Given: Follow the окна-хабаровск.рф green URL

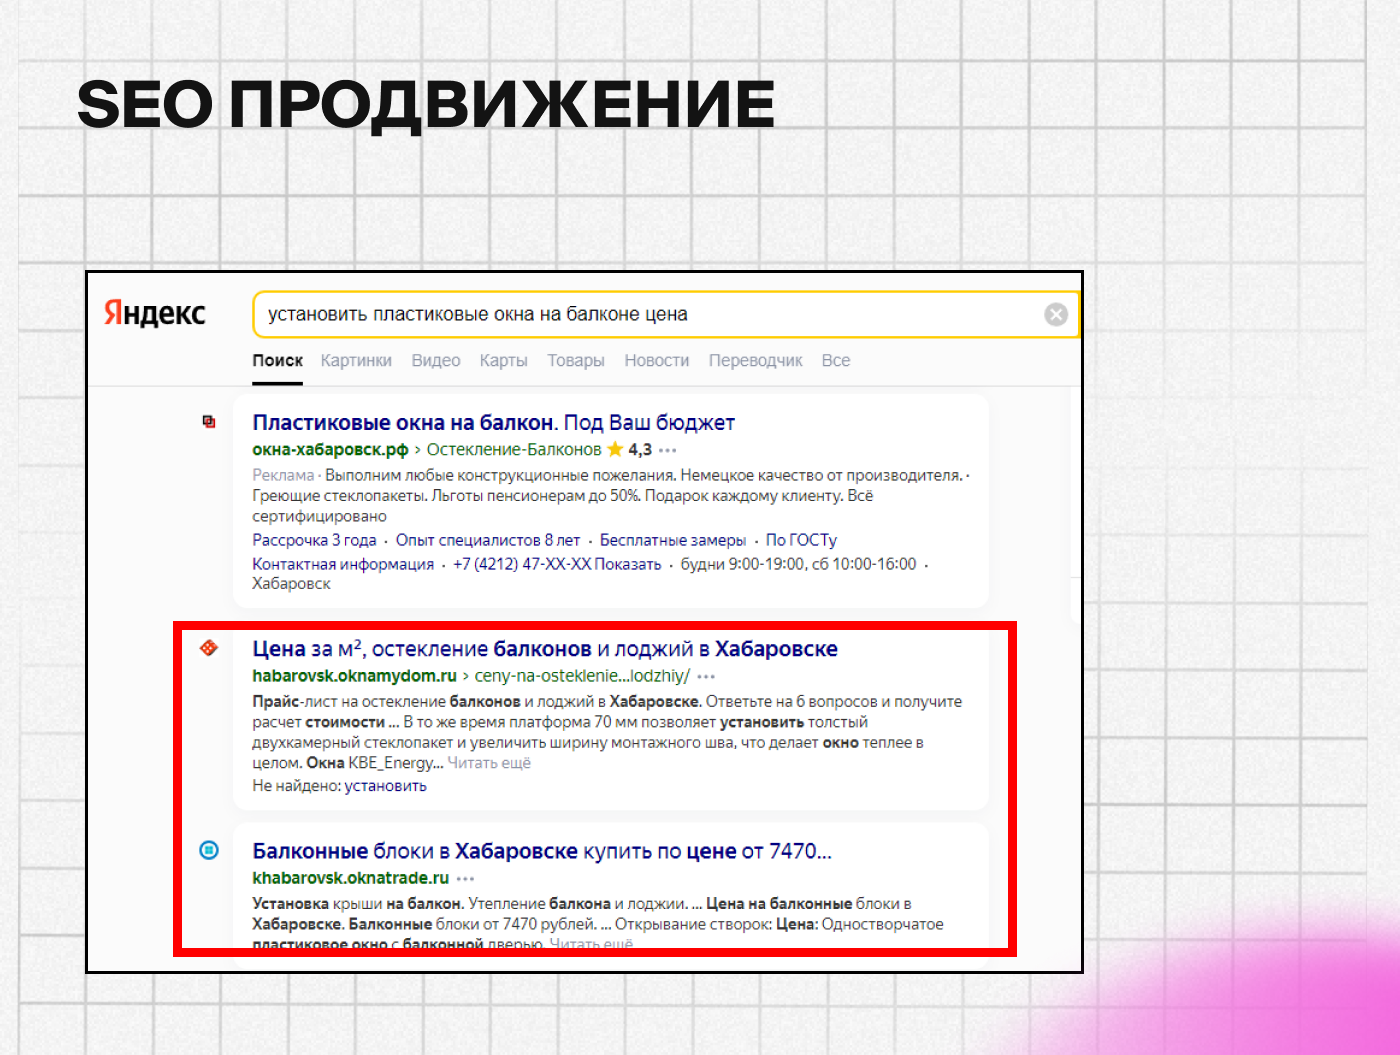Looking at the screenshot, I should pos(330,450).
